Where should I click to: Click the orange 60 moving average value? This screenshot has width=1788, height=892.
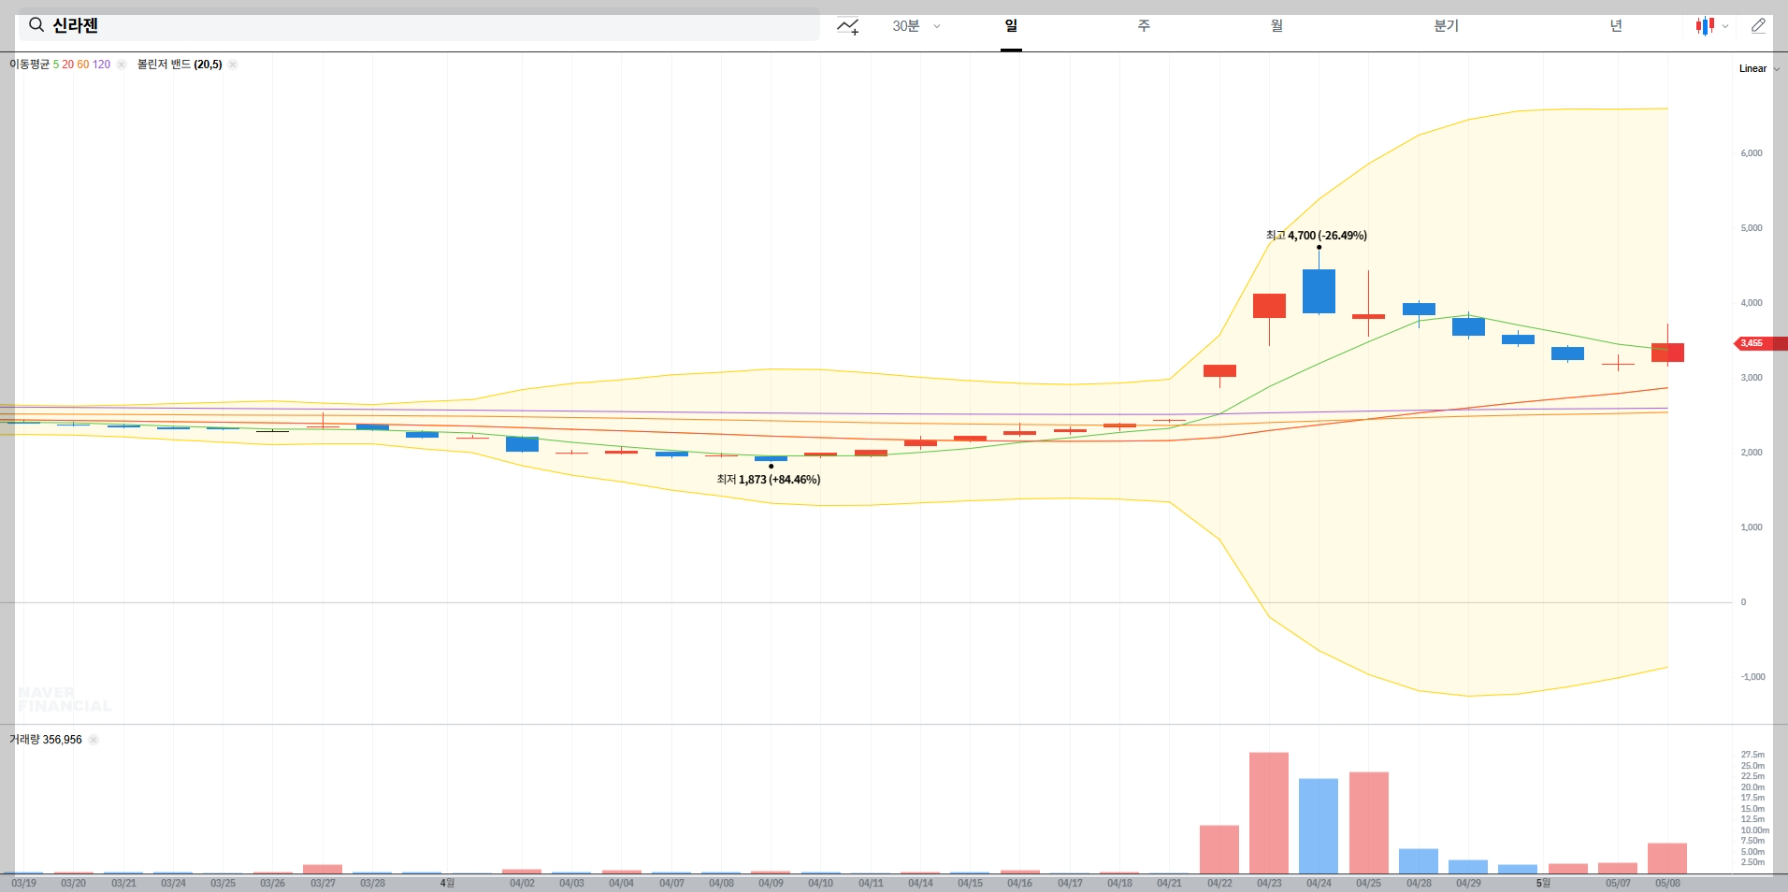click(x=83, y=64)
